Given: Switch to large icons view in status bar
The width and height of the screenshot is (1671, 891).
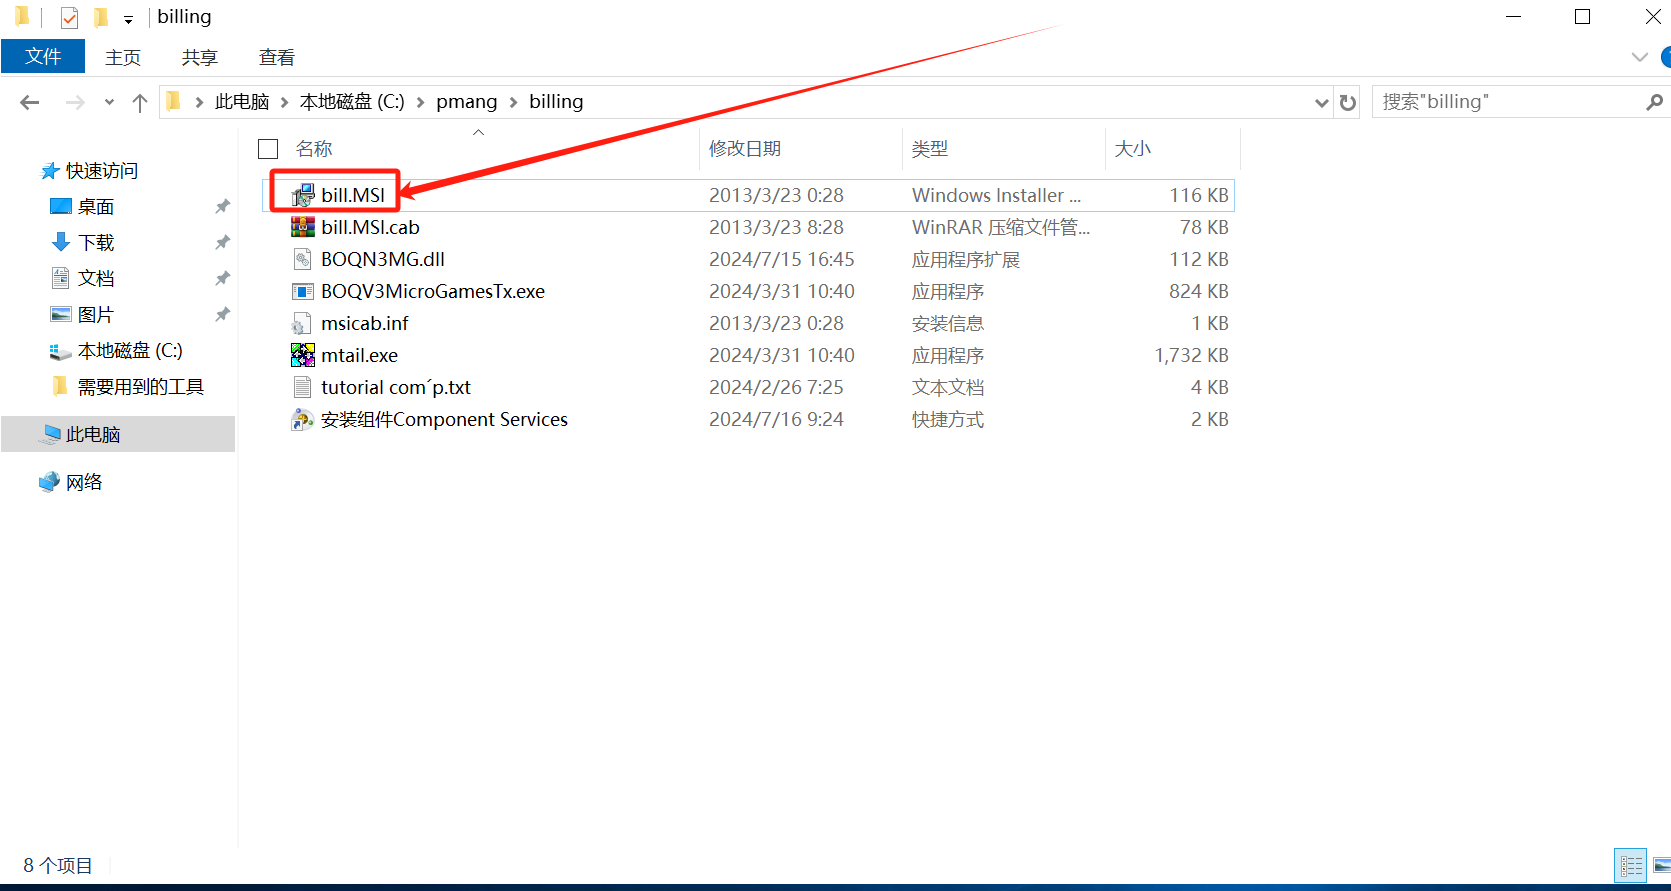Looking at the screenshot, I should click(x=1661, y=865).
